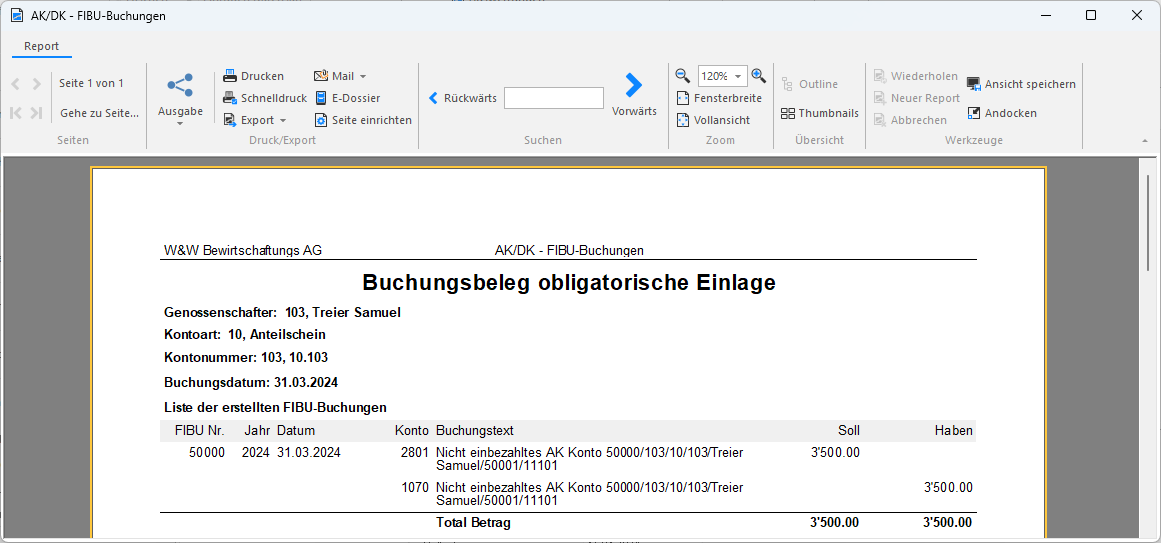Show page Thumbnails

tap(819, 113)
